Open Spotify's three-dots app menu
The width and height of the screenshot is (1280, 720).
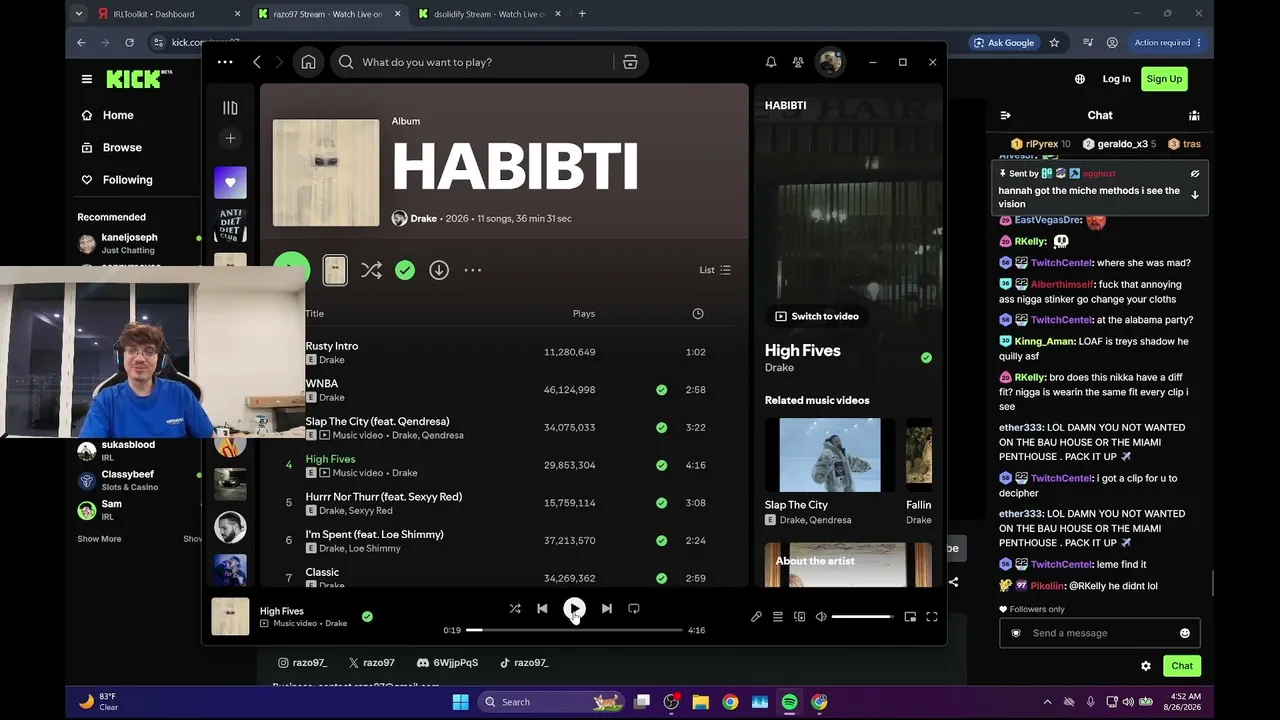tap(225, 62)
